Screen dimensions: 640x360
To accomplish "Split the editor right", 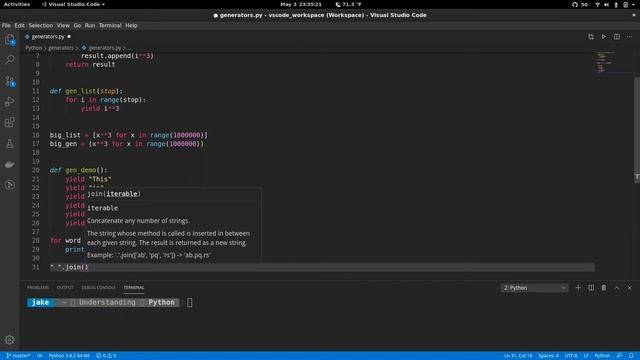I will (616, 37).
